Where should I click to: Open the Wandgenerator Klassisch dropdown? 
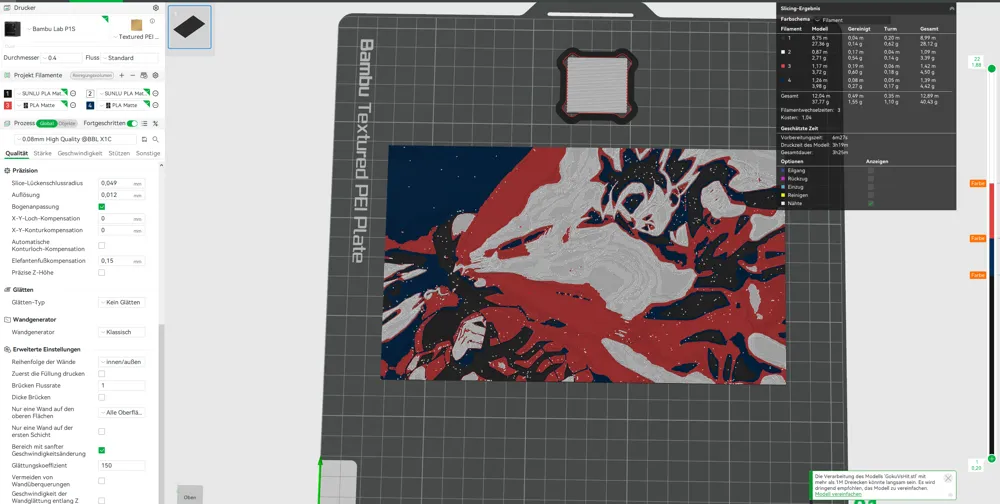122,332
